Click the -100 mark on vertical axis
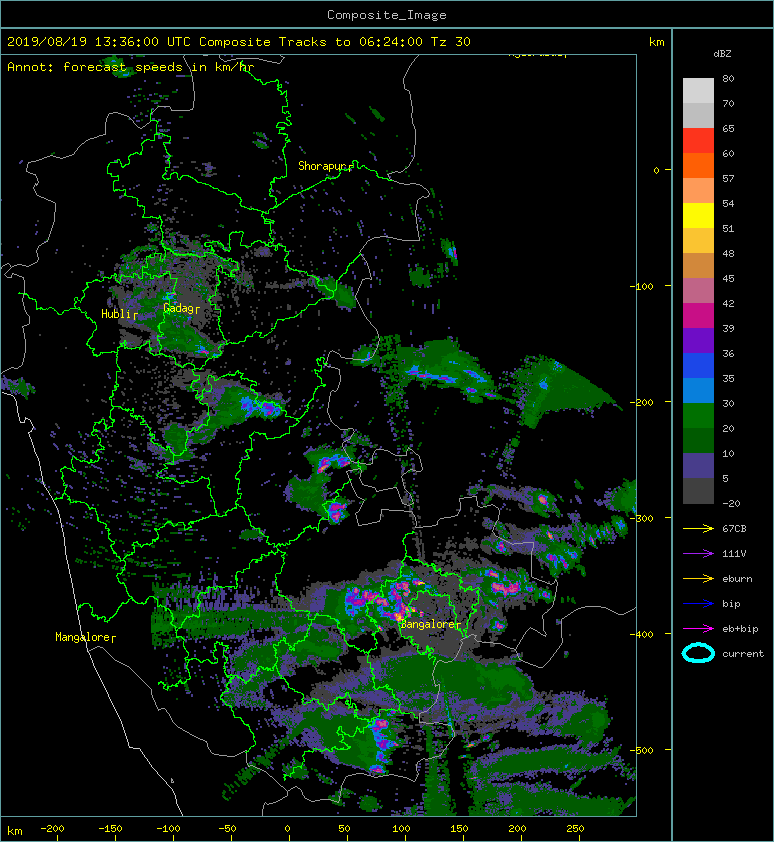This screenshot has height=842, width=774. [x=642, y=286]
